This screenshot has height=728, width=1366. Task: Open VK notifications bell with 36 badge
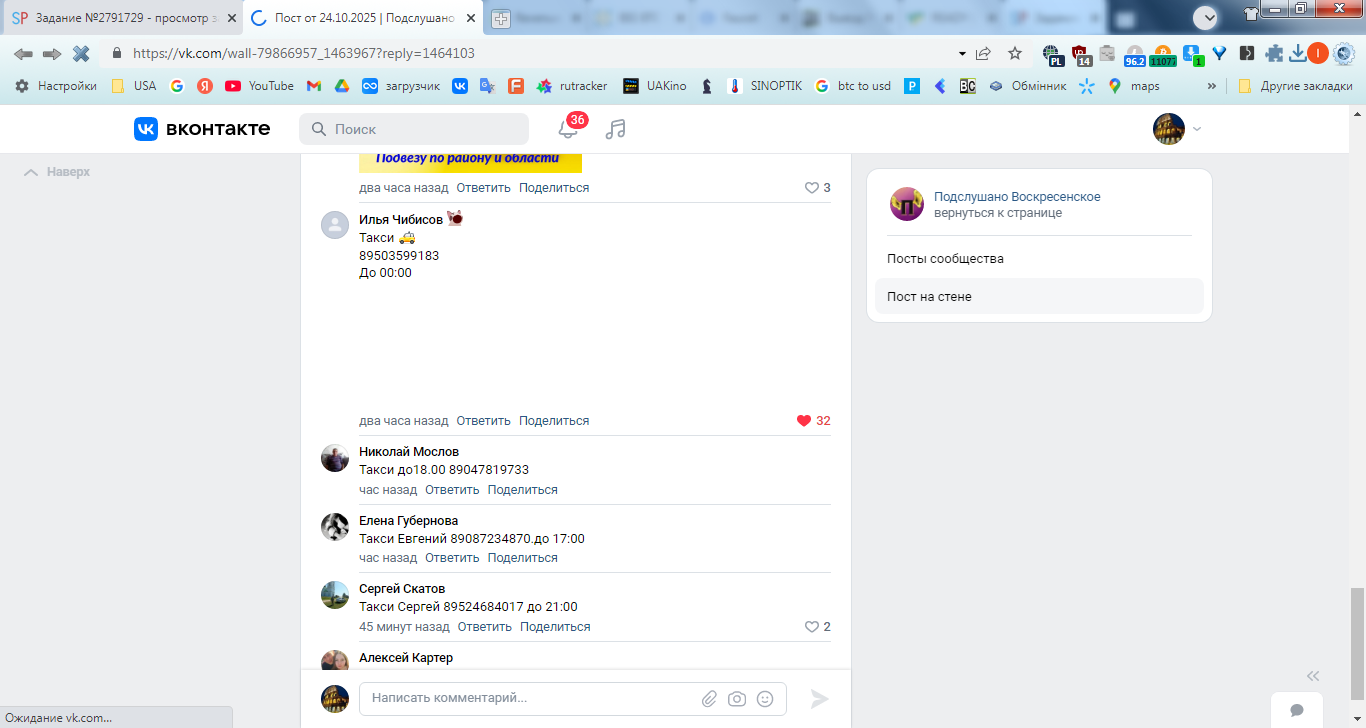click(568, 128)
